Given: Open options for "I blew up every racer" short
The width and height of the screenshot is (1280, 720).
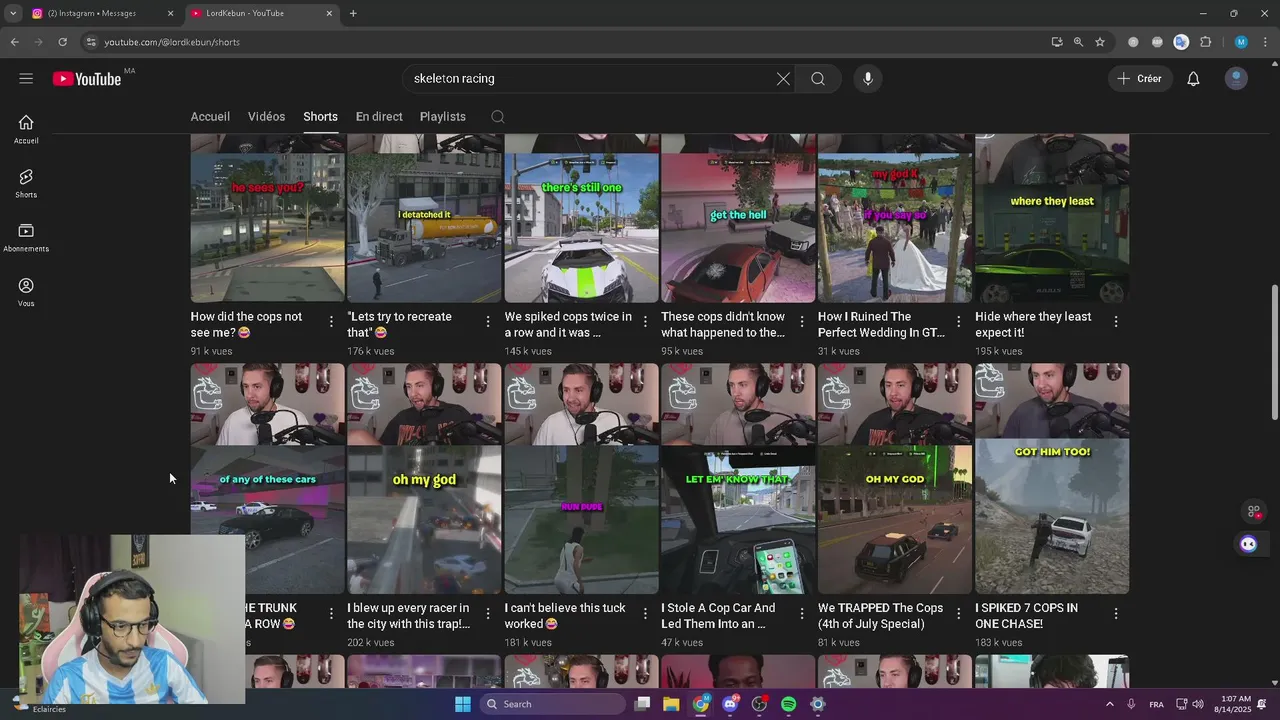Looking at the screenshot, I should click(488, 613).
